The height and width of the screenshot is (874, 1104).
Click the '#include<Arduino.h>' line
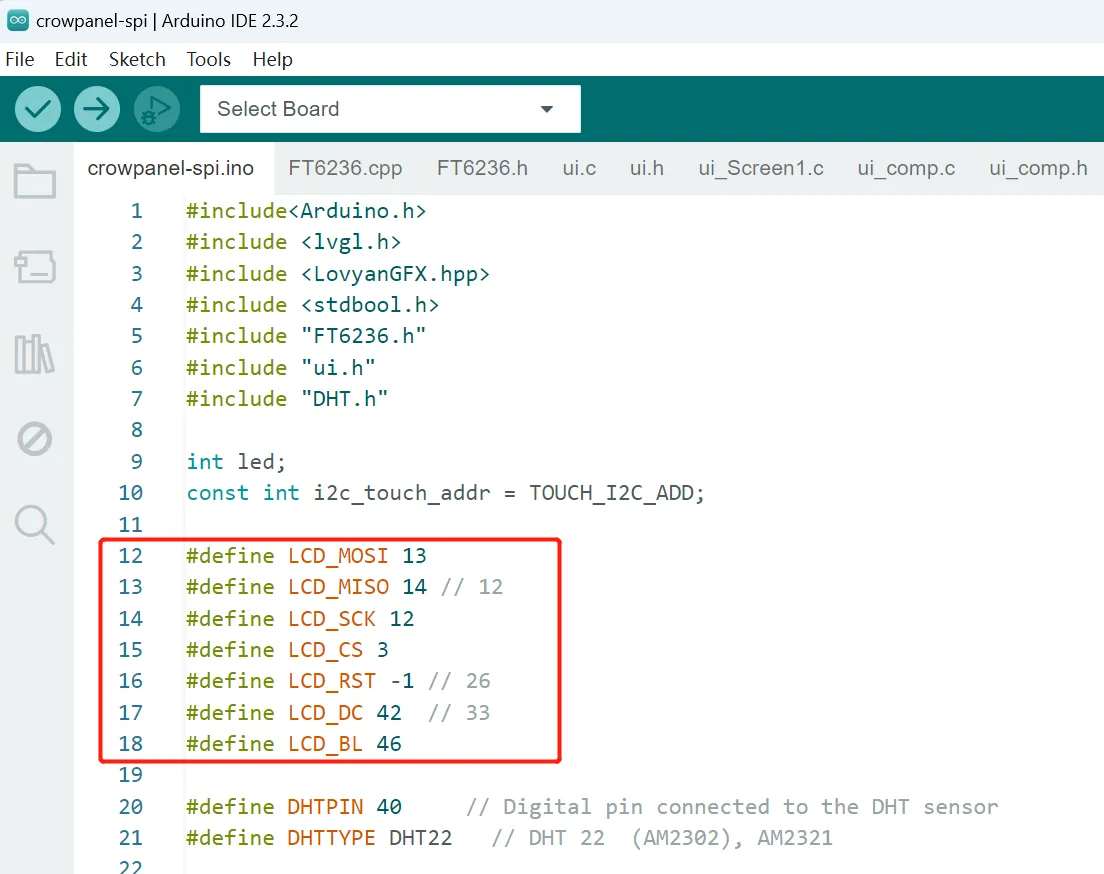306,211
